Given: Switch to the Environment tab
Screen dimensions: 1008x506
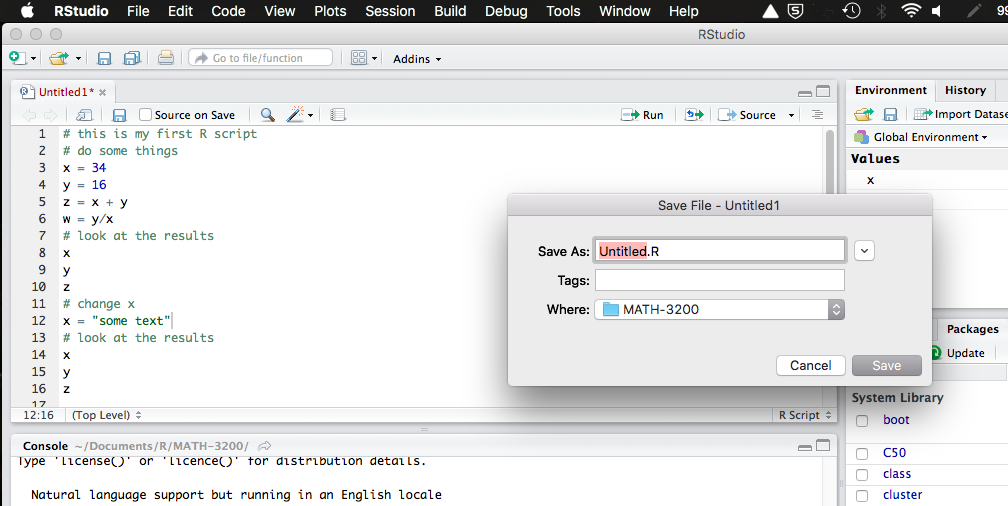Looking at the screenshot, I should [x=890, y=90].
